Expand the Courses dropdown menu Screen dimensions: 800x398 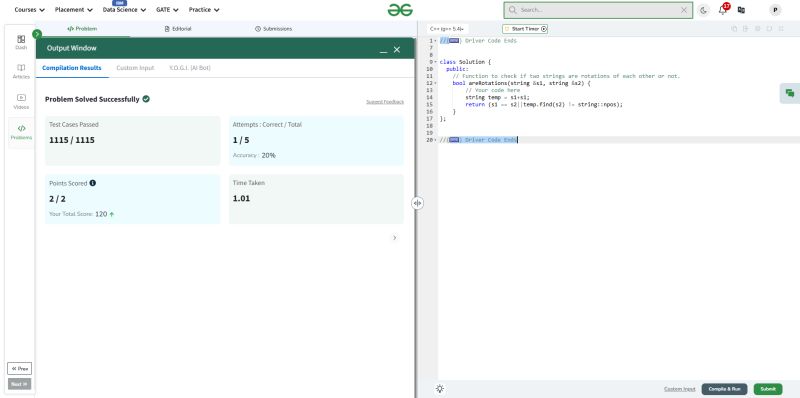pyautogui.click(x=30, y=10)
